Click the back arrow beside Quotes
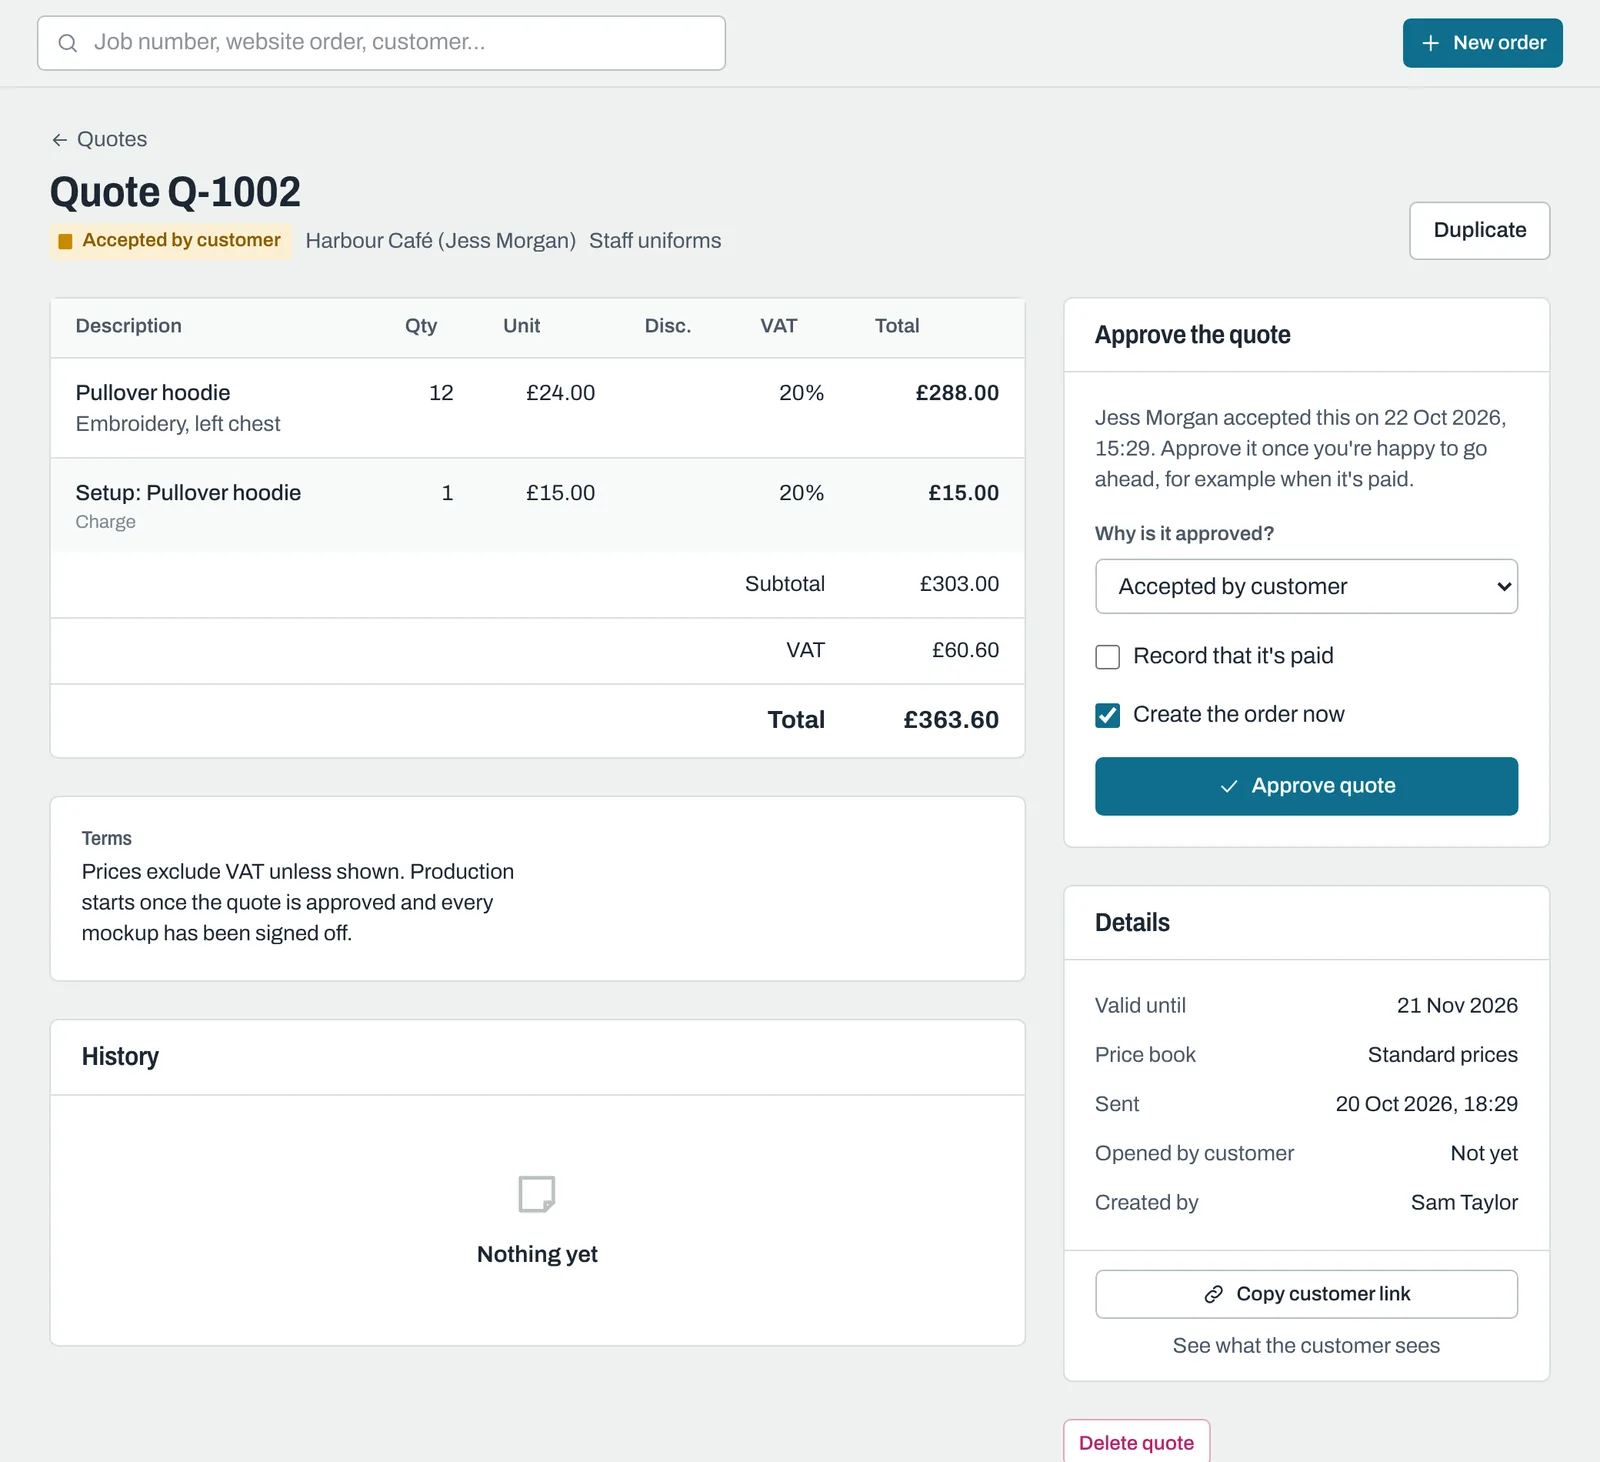This screenshot has width=1600, height=1462. tap(60, 140)
